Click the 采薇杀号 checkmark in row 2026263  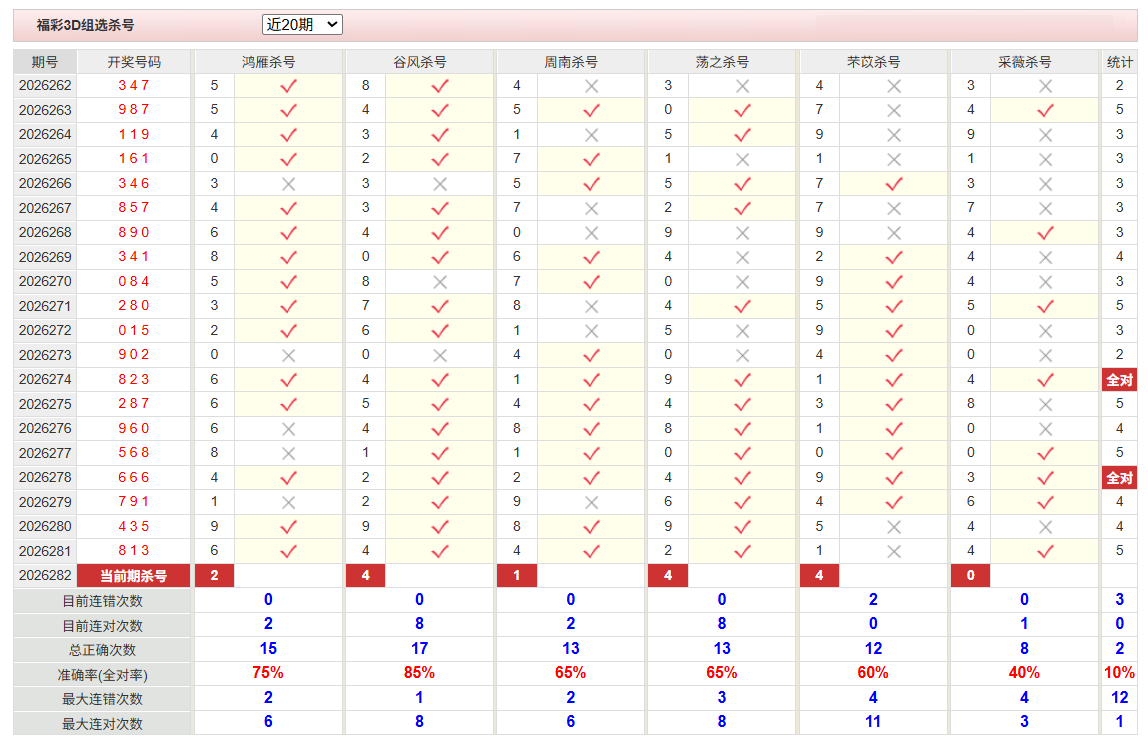1046,111
